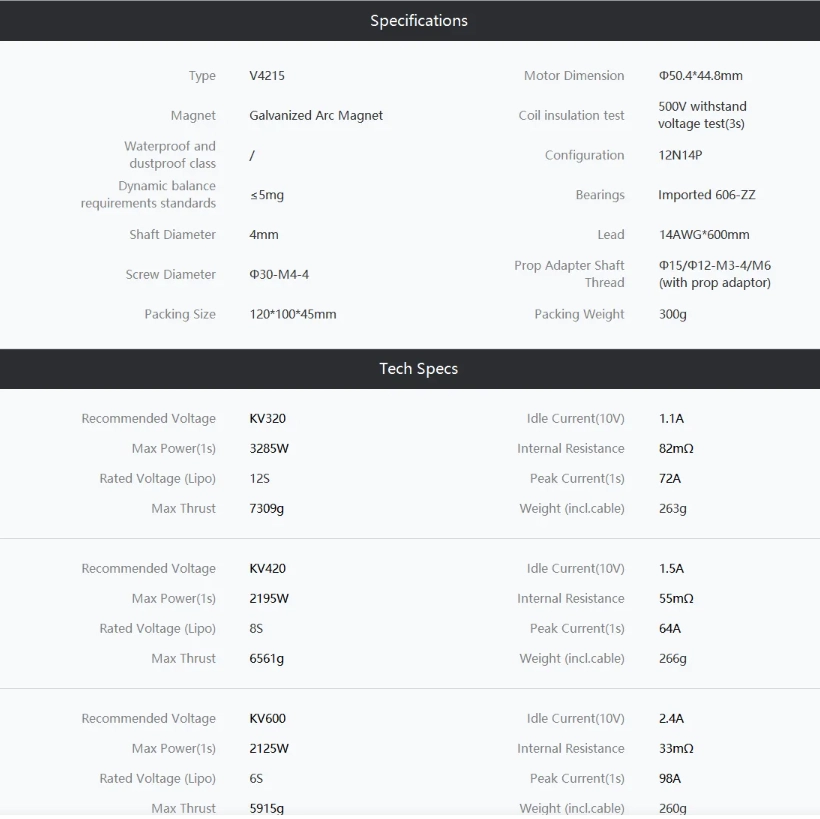Select the 14AWG*600mm lead value
Image resolution: width=820 pixels, height=819 pixels.
[x=703, y=235]
